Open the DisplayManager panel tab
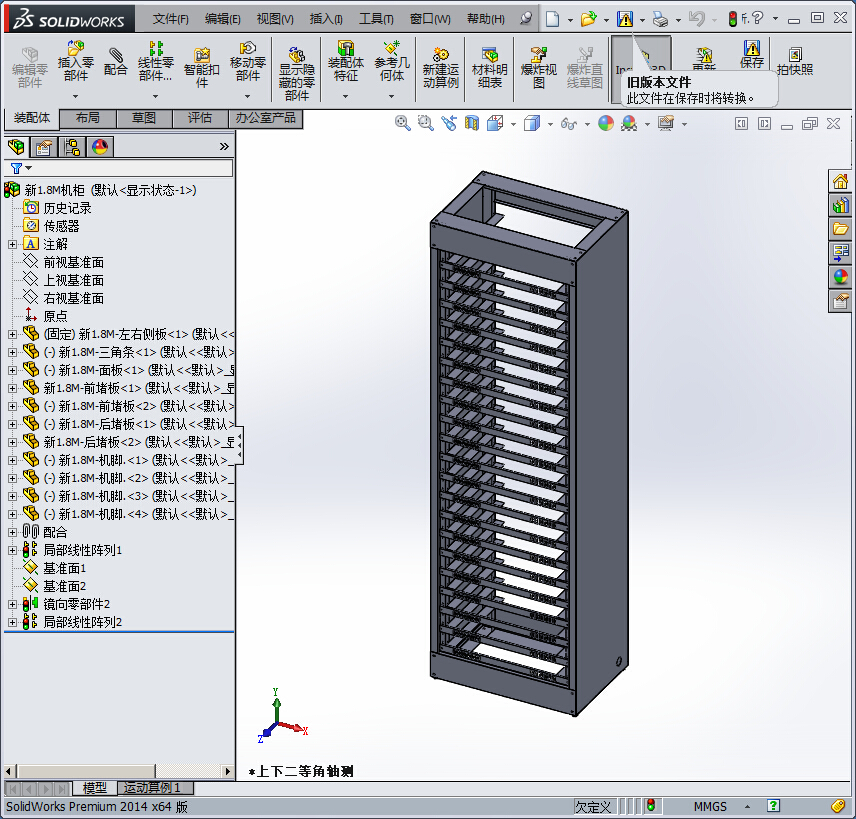Screen dimensions: 856x819 point(100,147)
